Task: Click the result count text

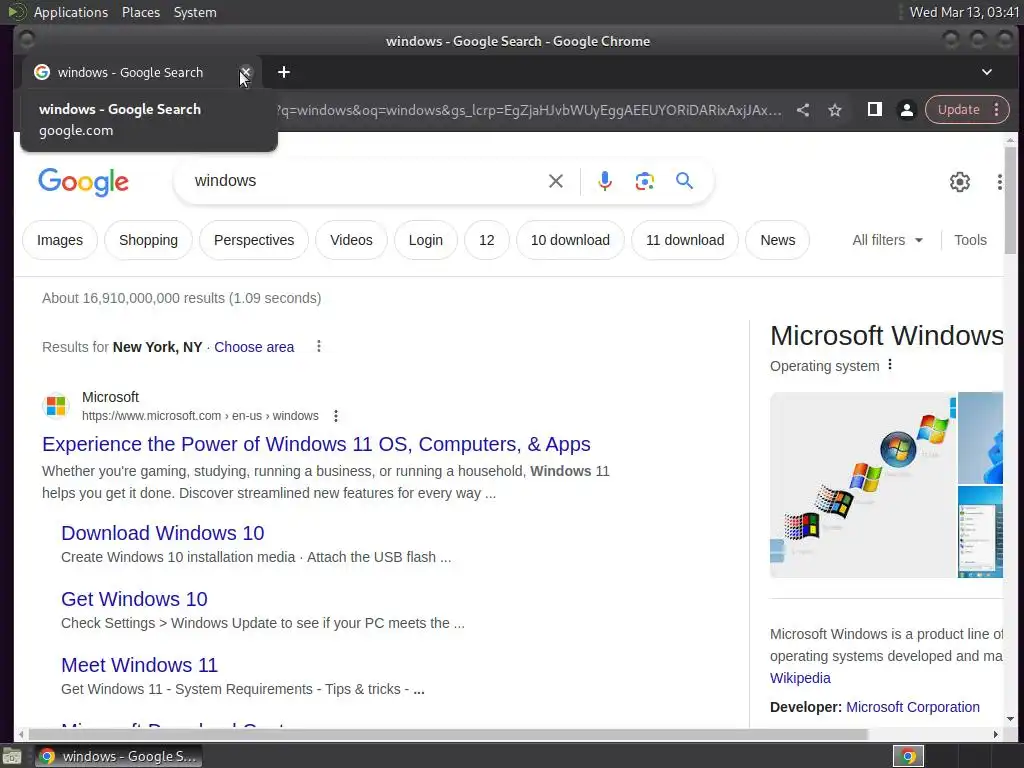Action: pyautogui.click(x=182, y=298)
